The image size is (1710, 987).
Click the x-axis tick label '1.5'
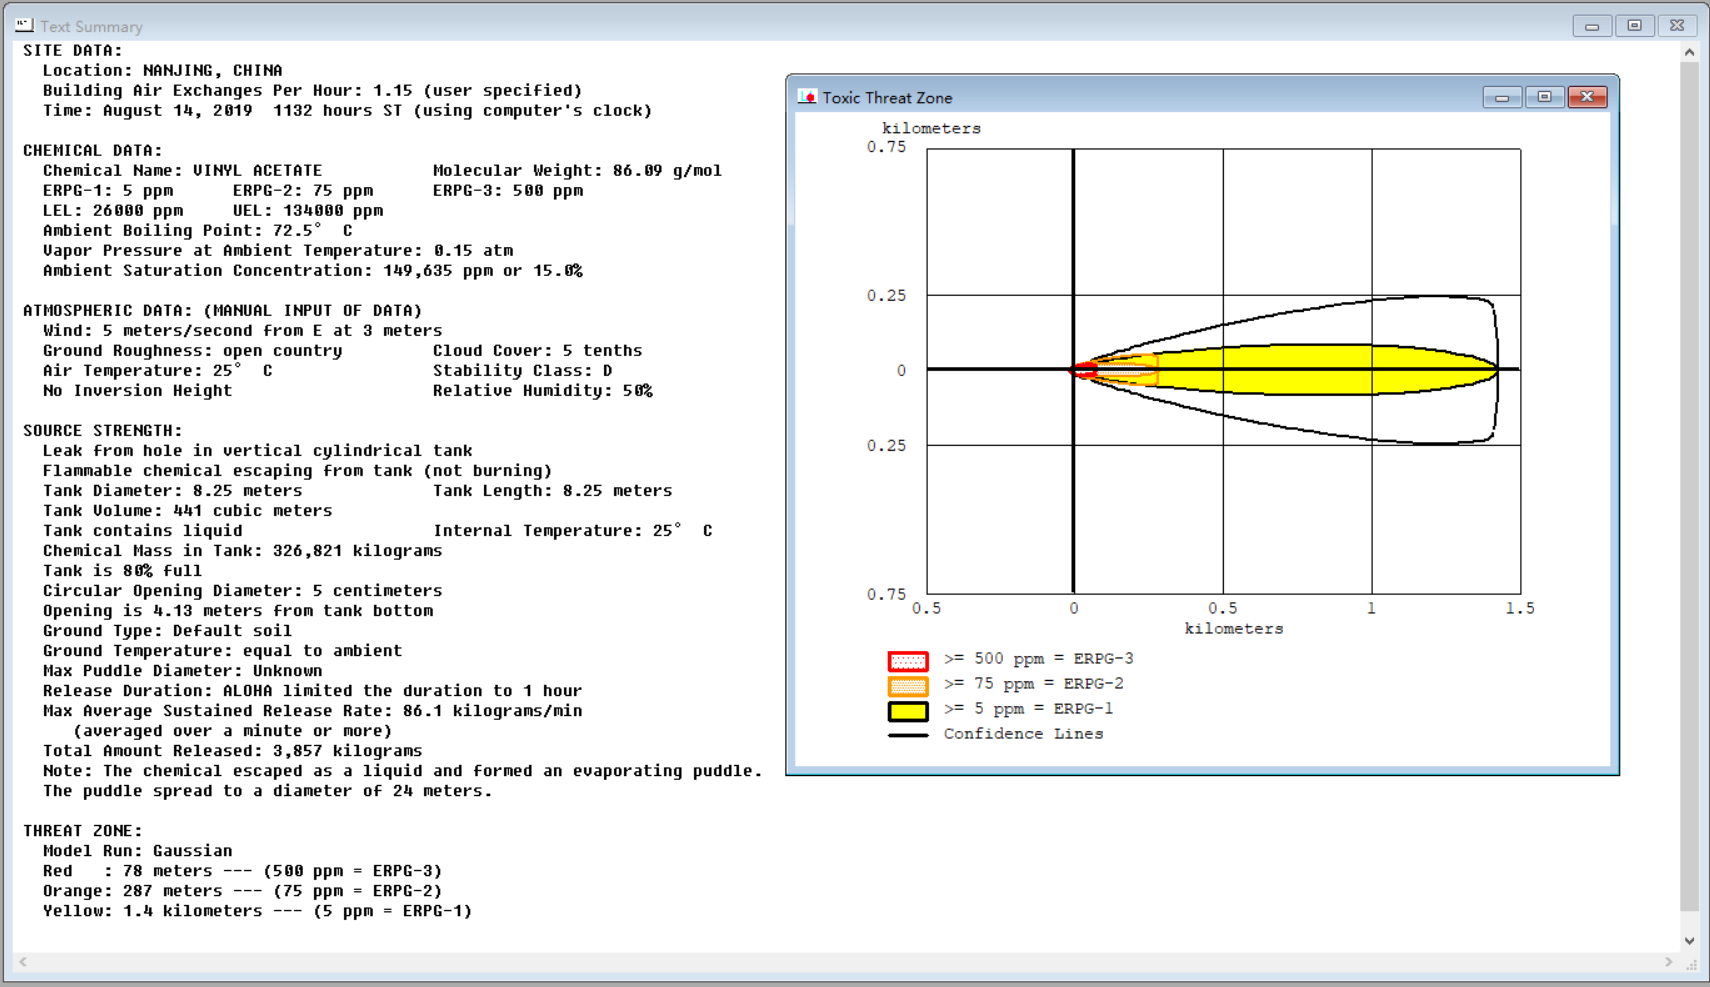[1520, 608]
